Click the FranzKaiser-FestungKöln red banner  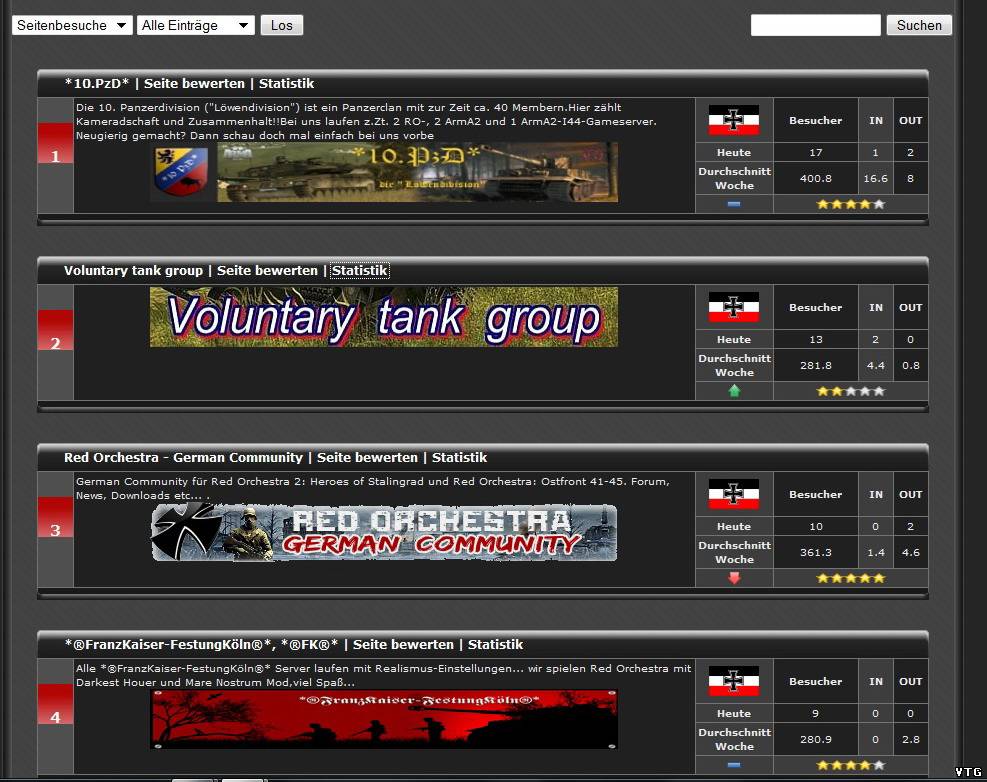click(384, 719)
